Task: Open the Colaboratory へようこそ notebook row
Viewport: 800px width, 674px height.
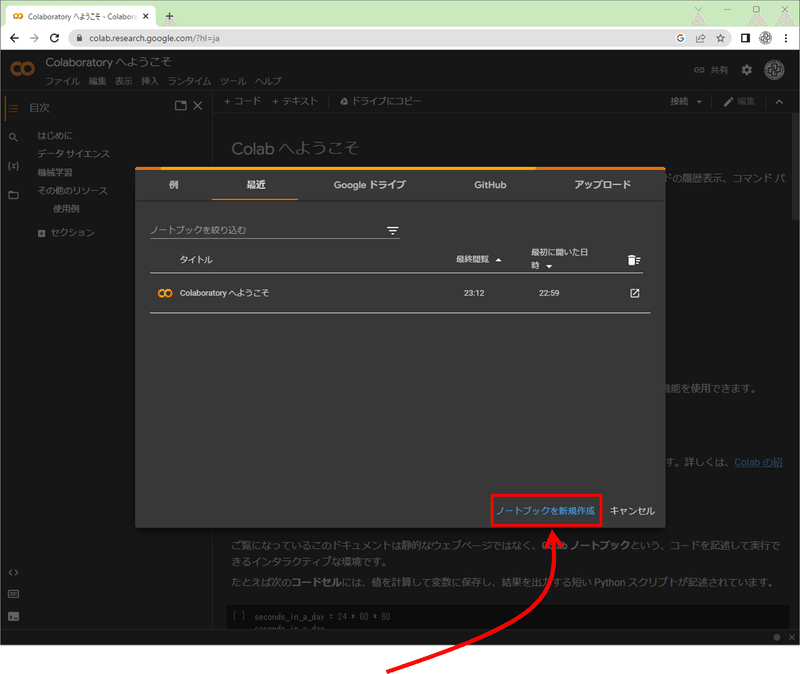Action: pyautogui.click(x=400, y=293)
